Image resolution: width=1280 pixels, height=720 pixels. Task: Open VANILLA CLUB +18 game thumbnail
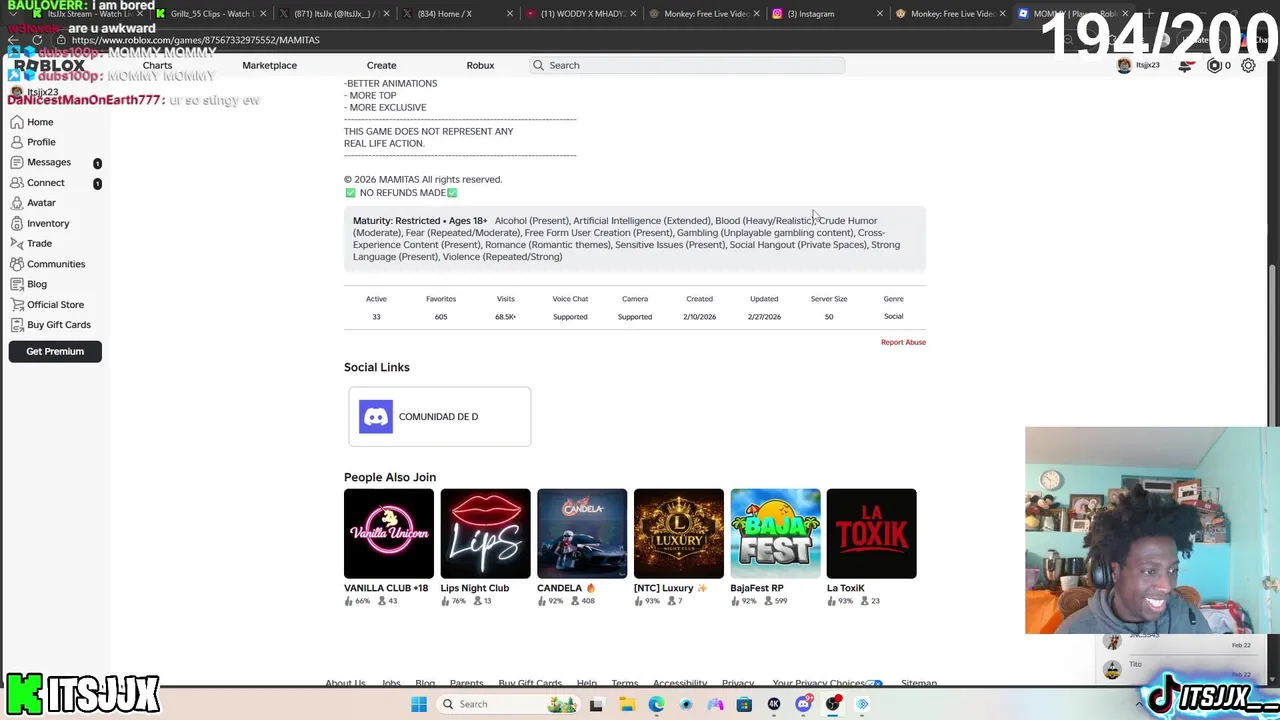click(x=389, y=534)
